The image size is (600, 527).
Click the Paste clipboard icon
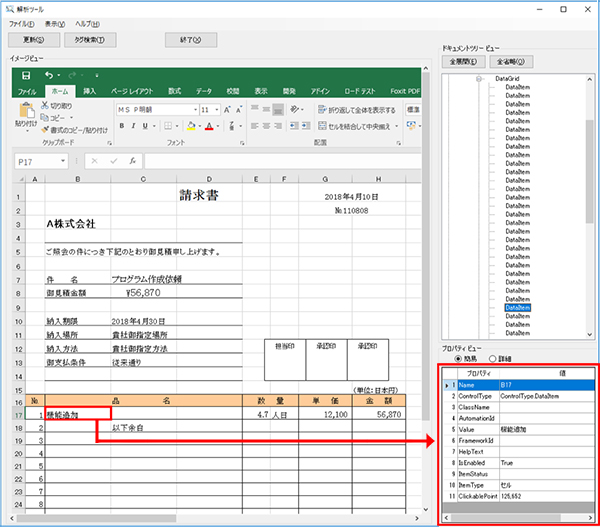(x=26, y=110)
